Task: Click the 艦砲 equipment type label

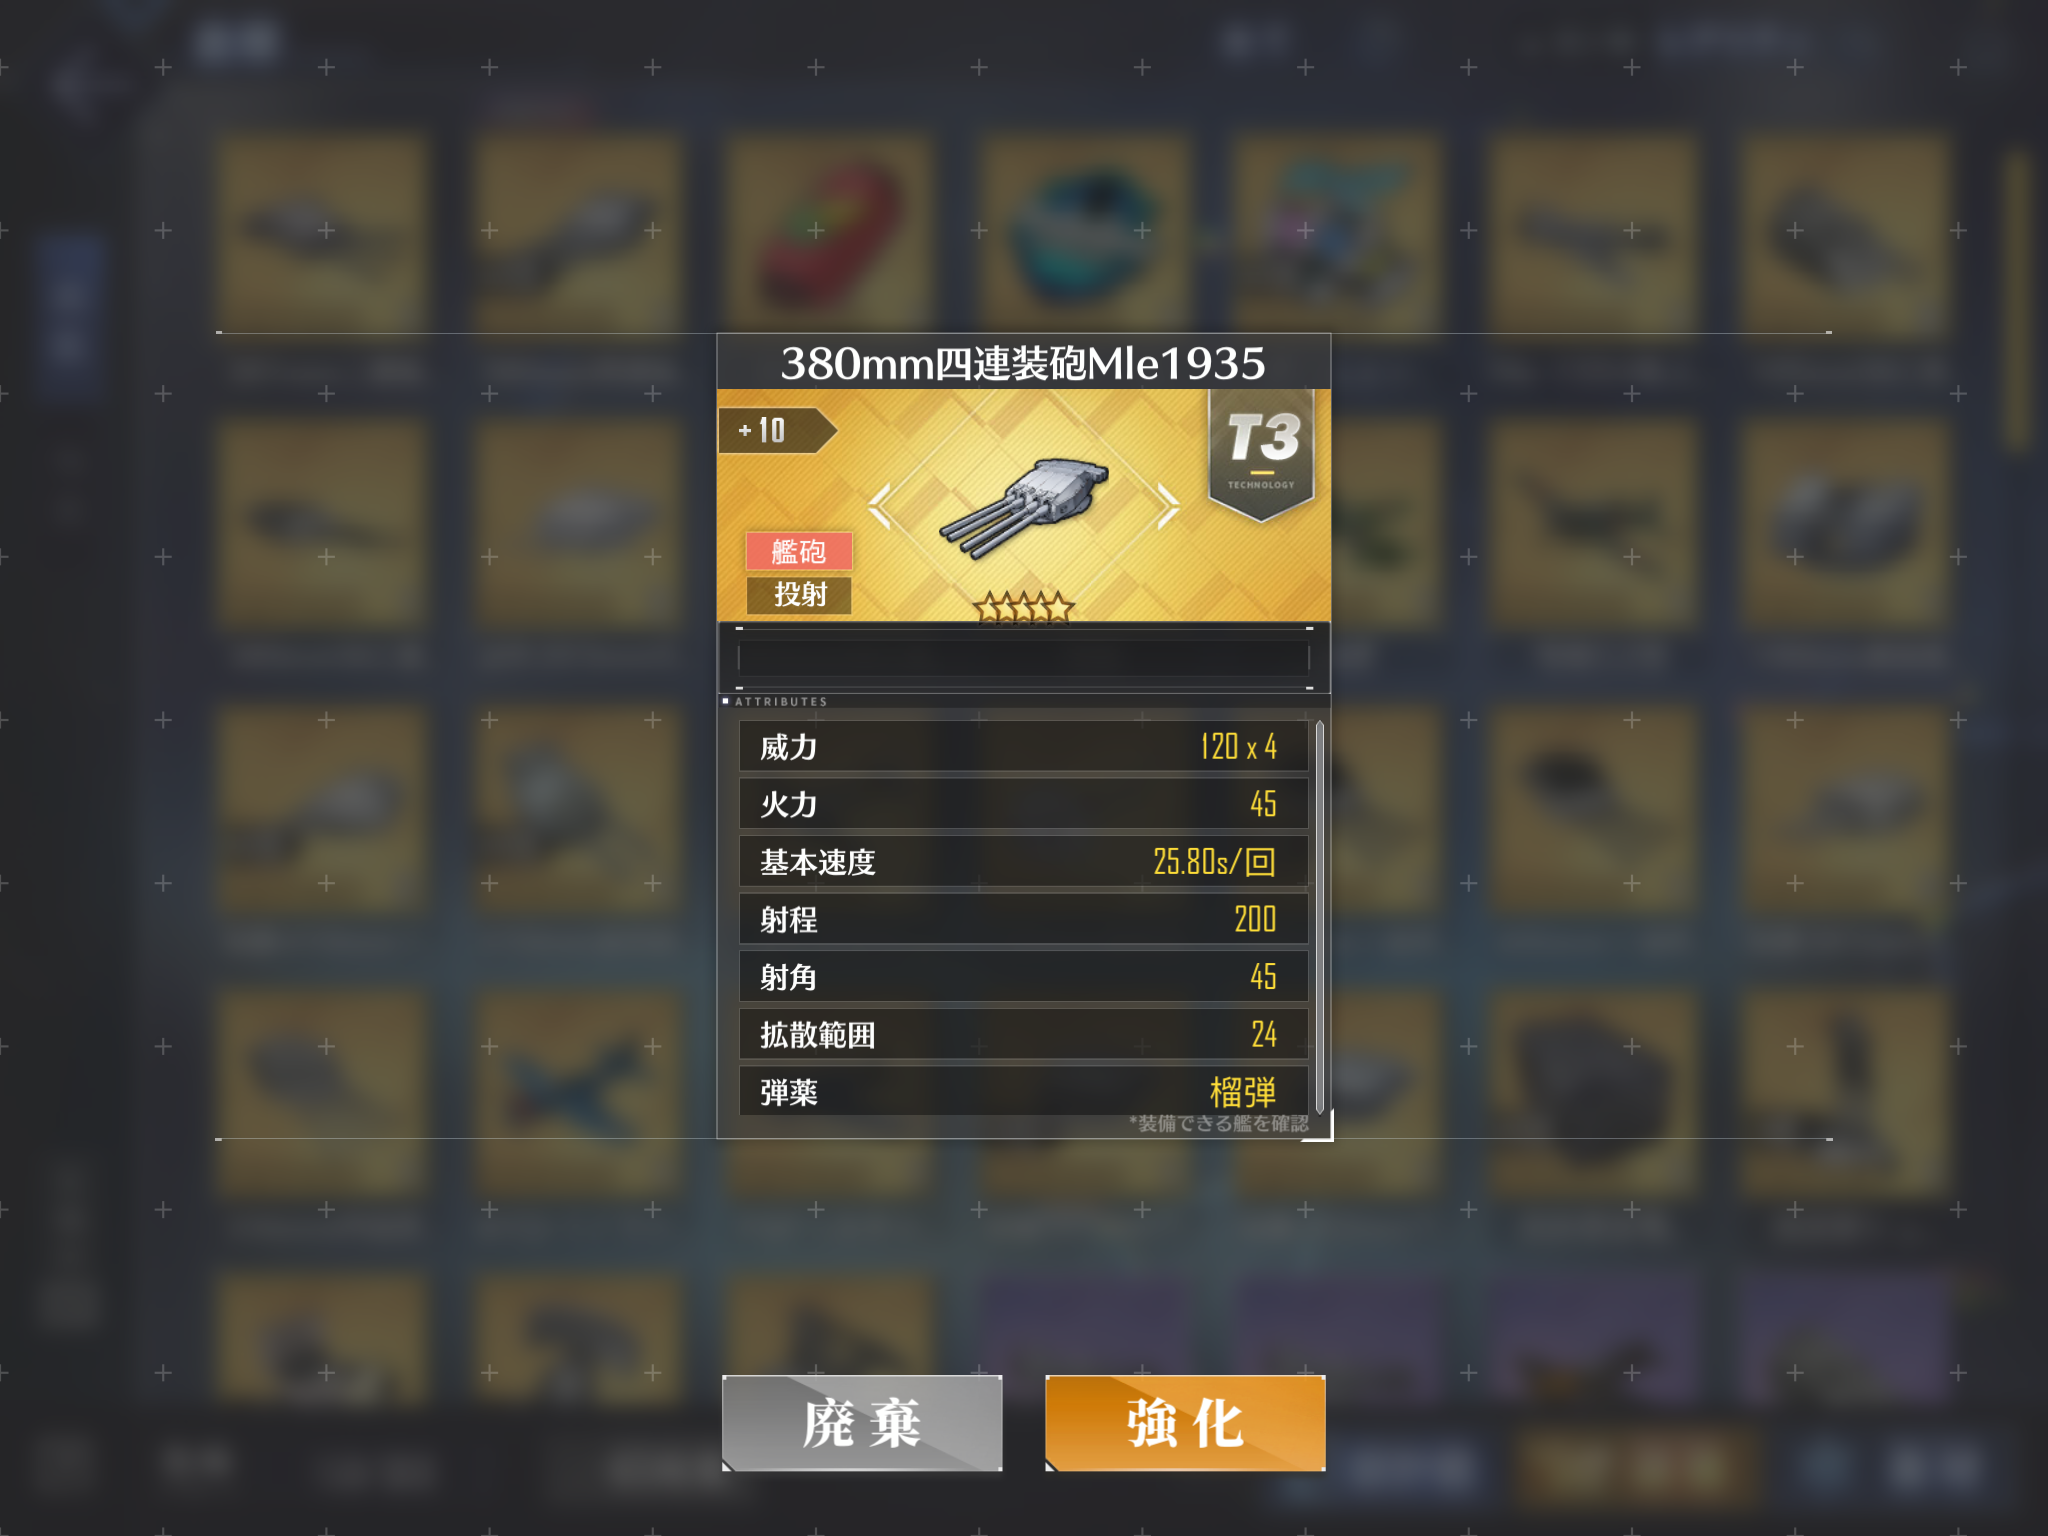Action: (799, 551)
